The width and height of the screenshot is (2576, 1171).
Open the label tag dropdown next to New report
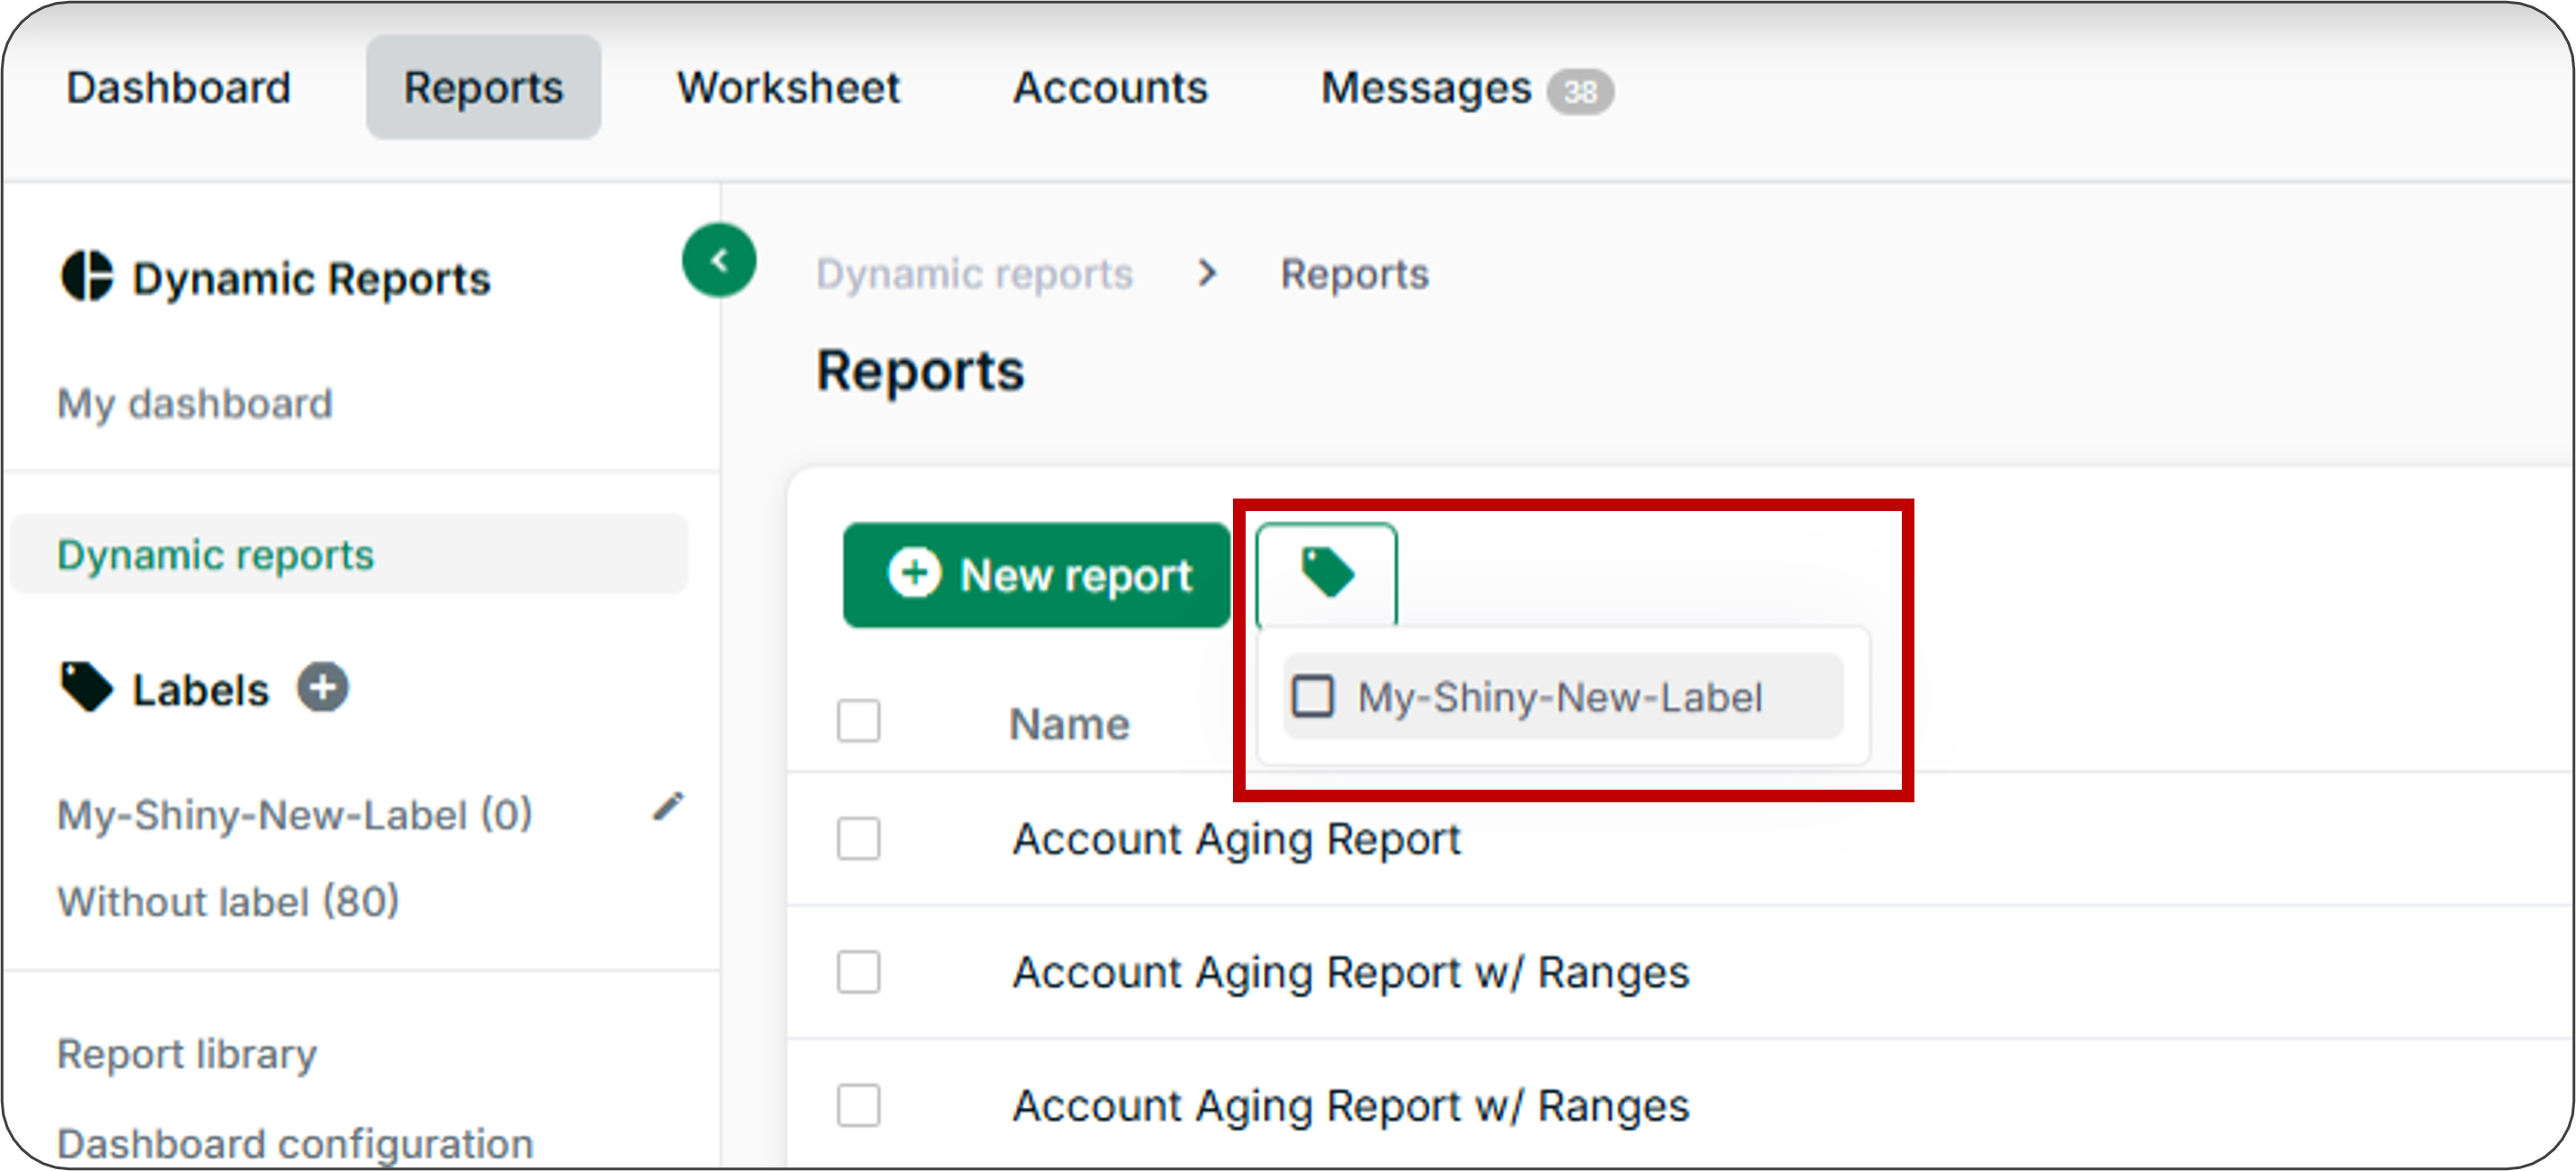click(1326, 574)
